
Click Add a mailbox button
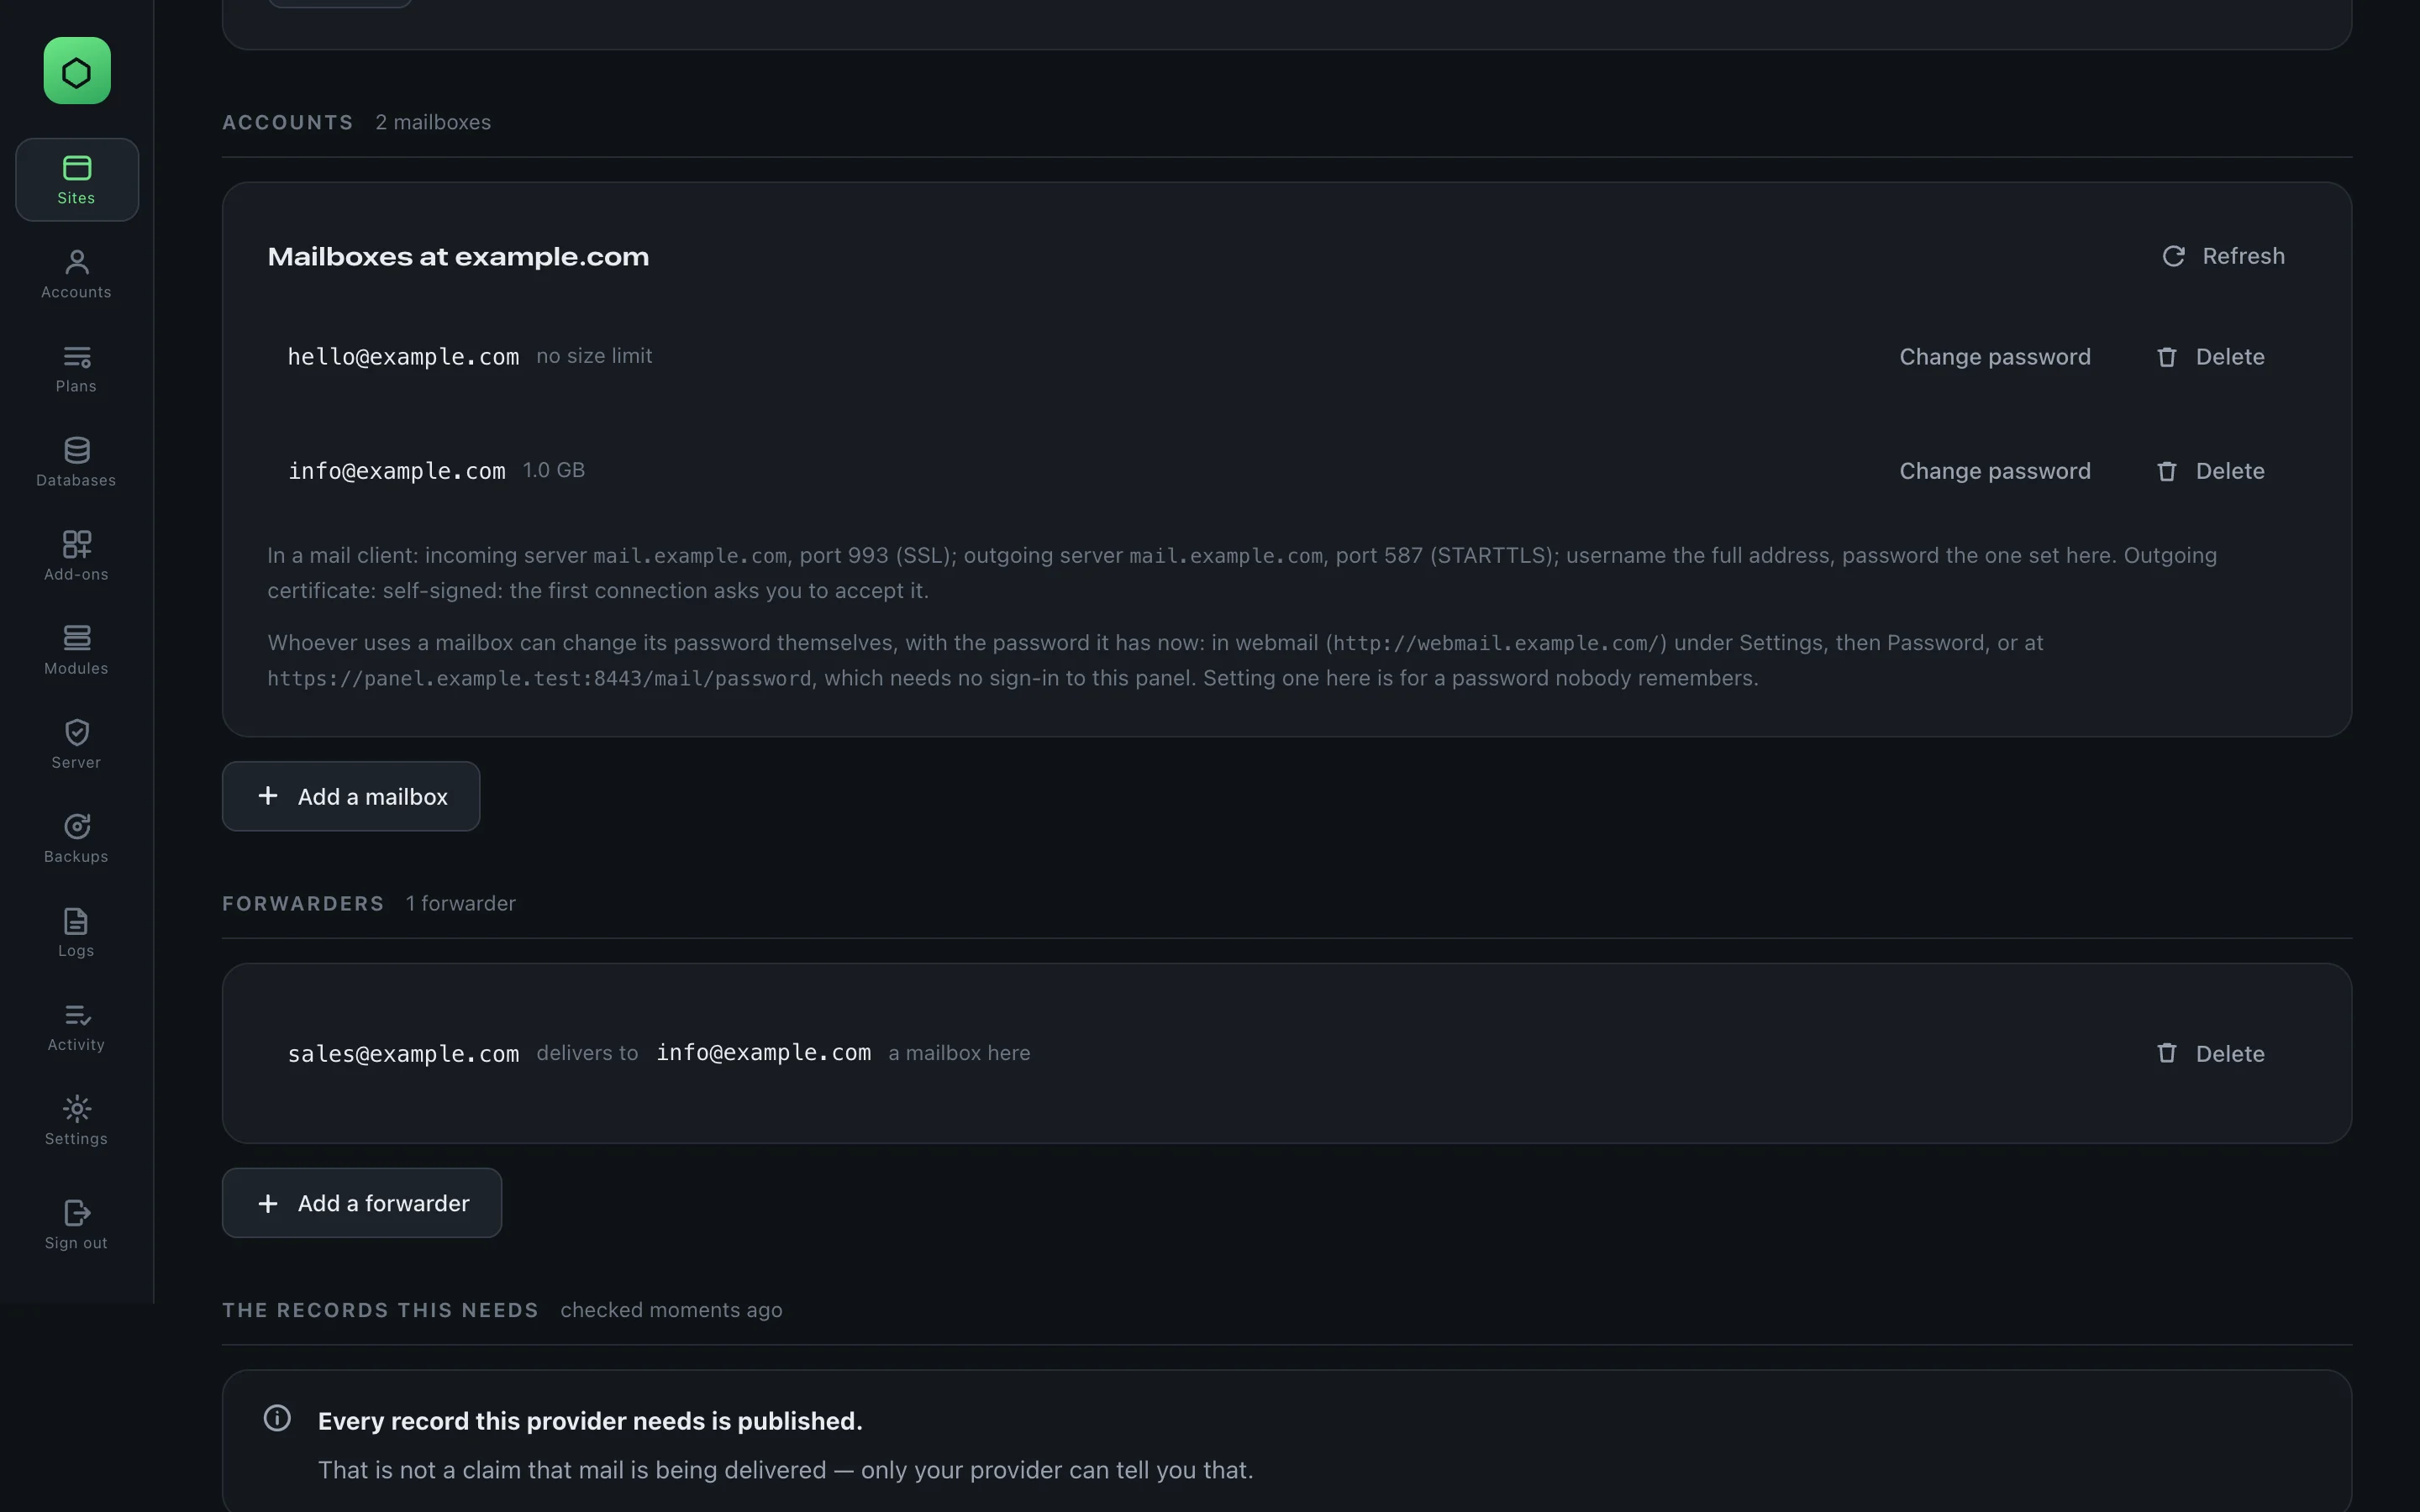351,796
